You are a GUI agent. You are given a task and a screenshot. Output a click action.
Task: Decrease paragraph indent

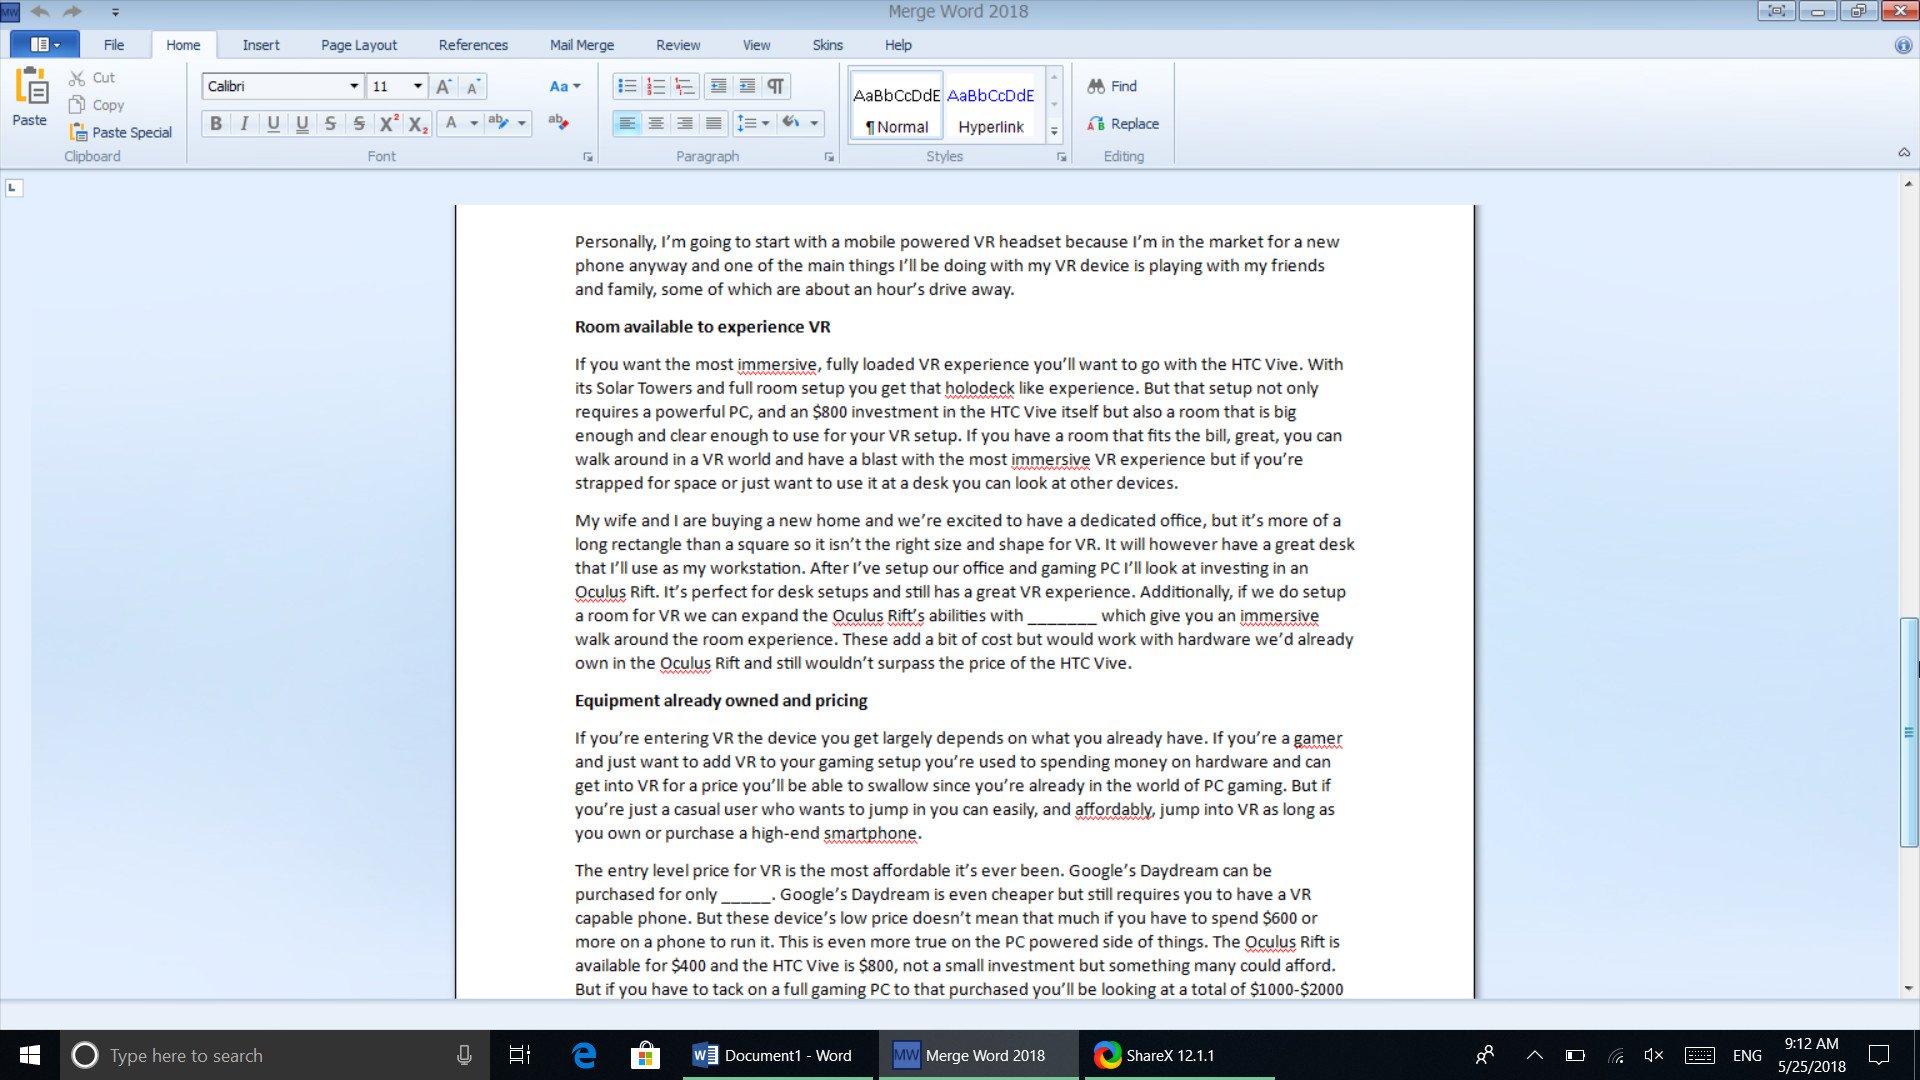718,87
